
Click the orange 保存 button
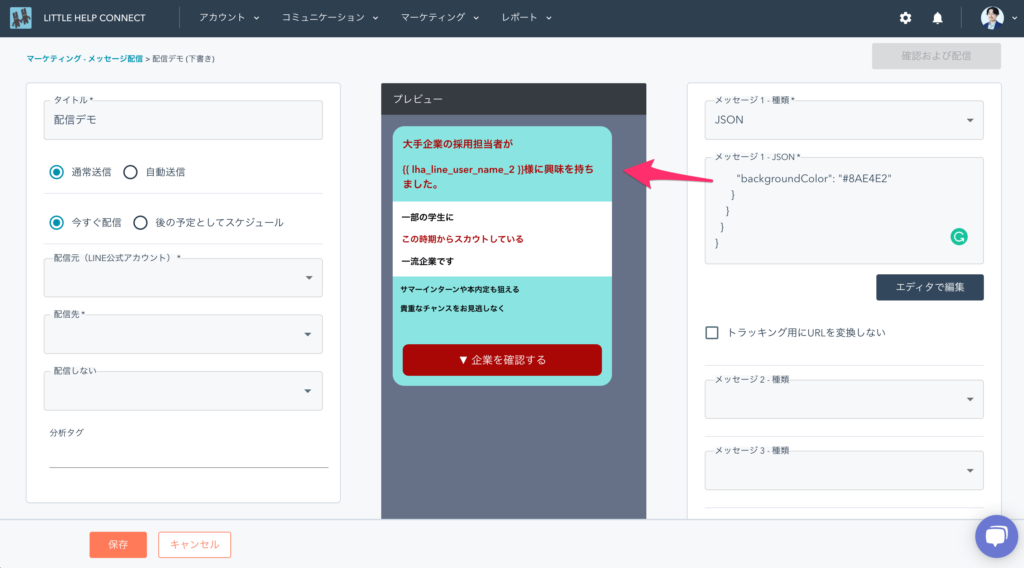[118, 544]
